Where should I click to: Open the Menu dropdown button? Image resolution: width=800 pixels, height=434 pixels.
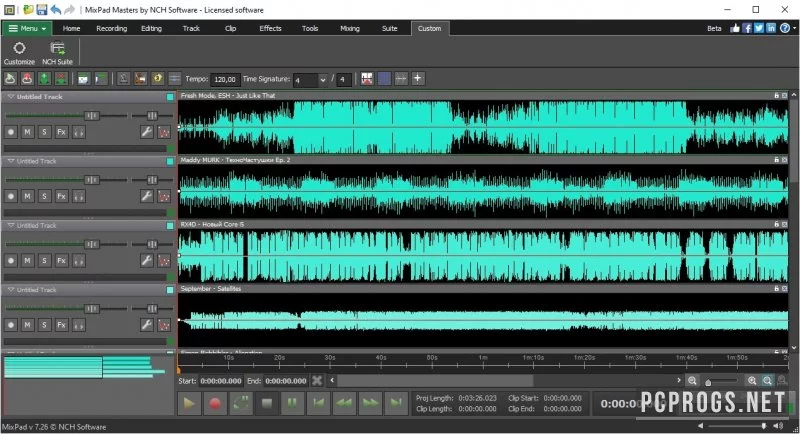tap(27, 29)
